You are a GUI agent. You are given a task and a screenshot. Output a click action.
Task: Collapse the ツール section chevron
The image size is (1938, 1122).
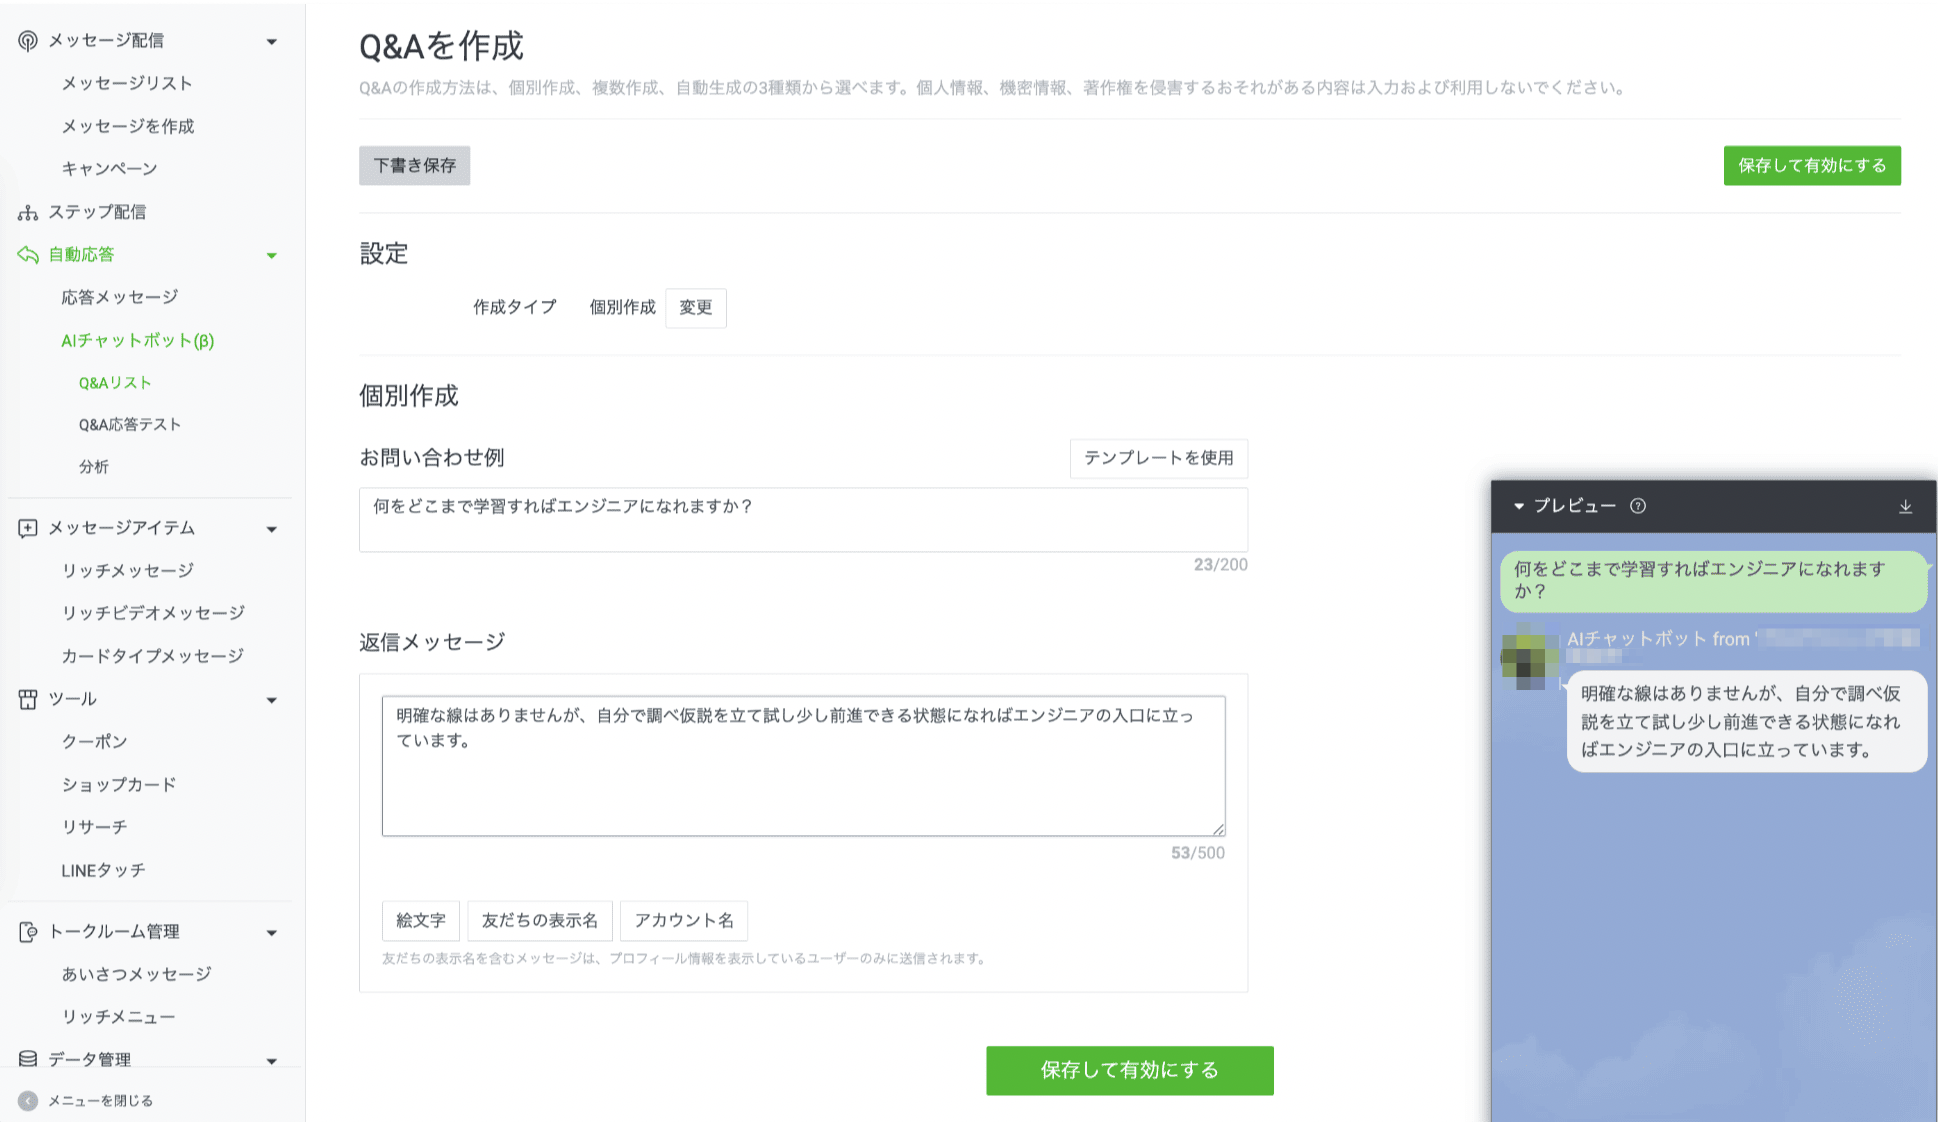271,699
